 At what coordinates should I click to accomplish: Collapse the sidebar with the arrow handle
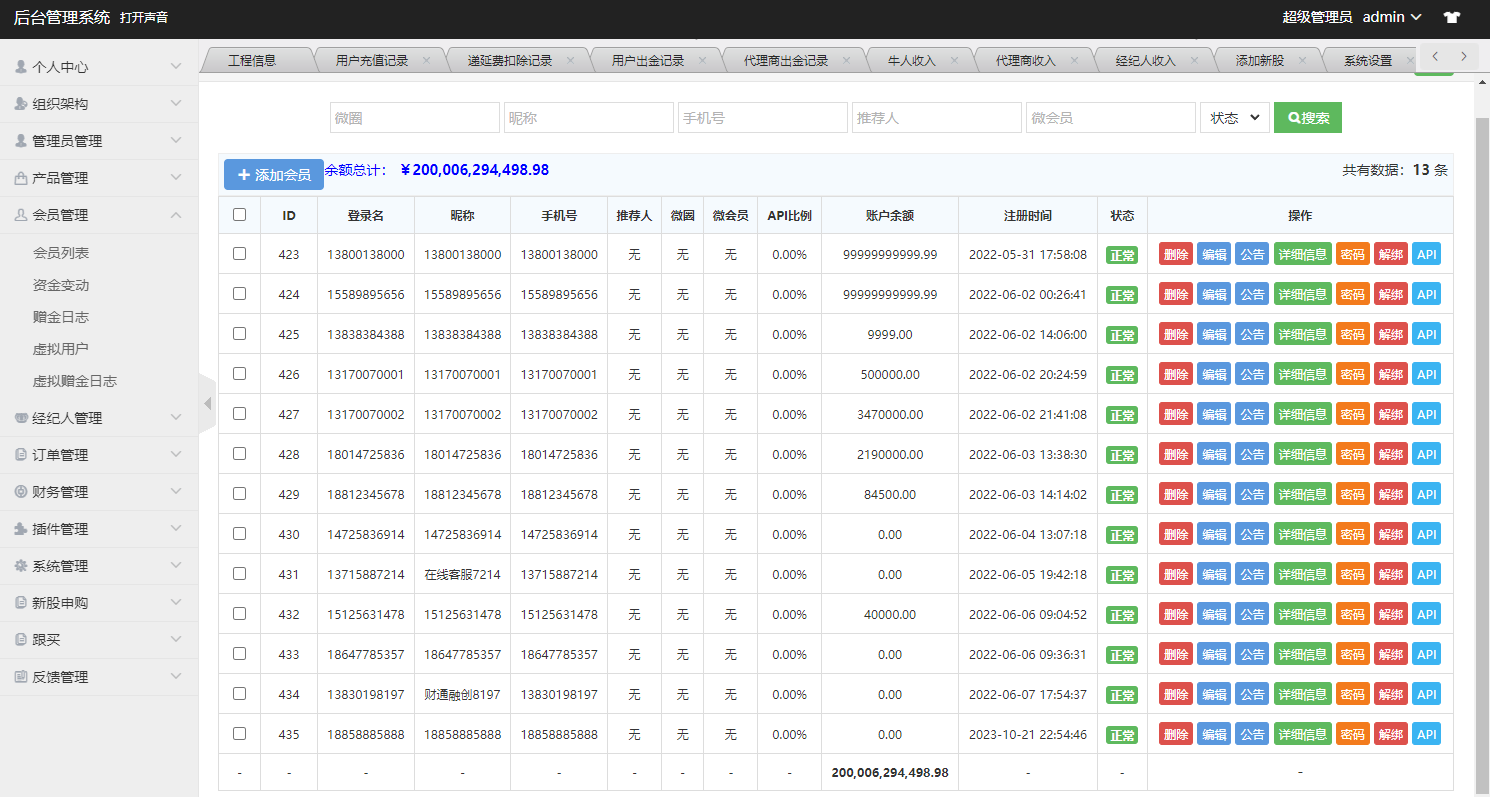(207, 404)
